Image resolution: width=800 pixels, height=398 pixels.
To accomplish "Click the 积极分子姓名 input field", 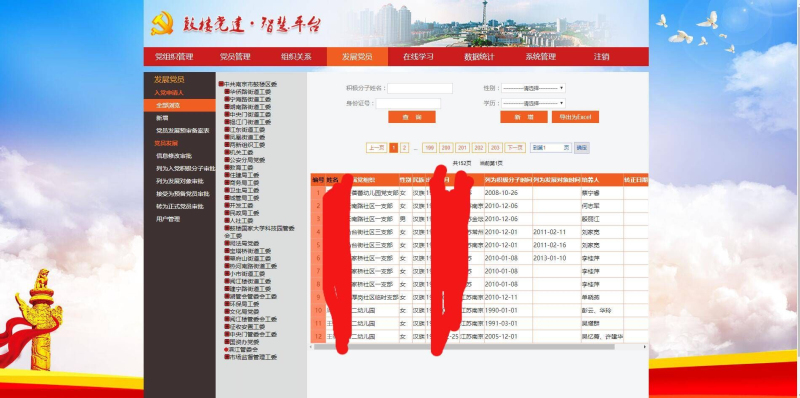I will tap(420, 88).
